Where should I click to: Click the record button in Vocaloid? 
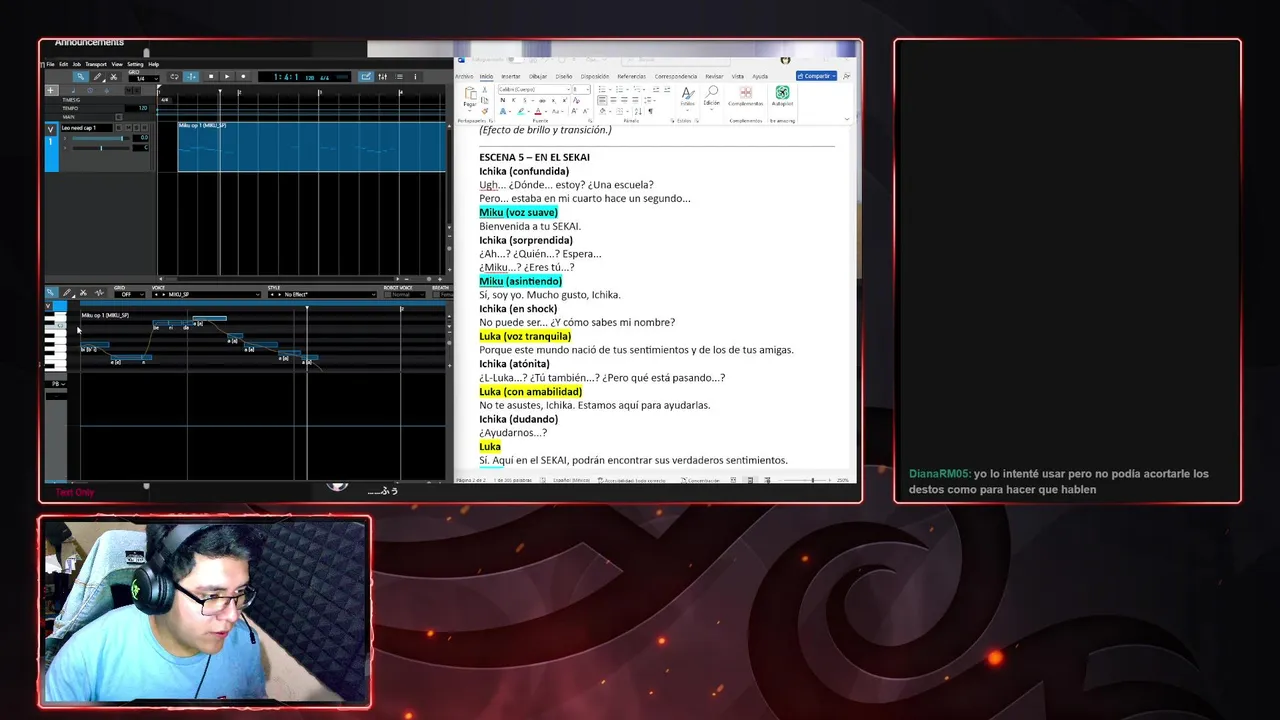243,77
